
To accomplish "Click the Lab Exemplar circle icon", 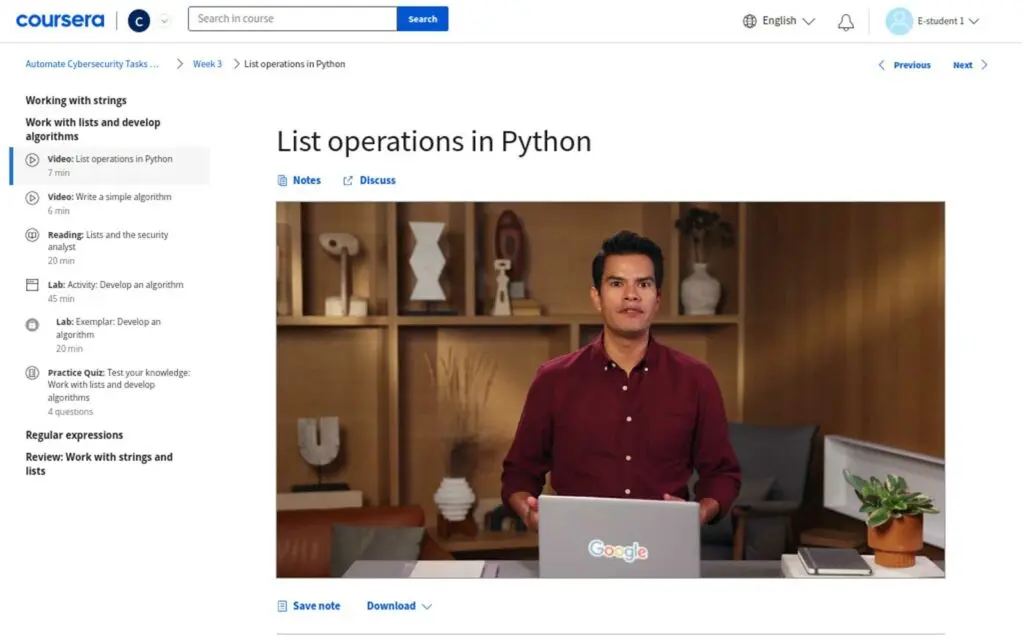I will (32, 324).
